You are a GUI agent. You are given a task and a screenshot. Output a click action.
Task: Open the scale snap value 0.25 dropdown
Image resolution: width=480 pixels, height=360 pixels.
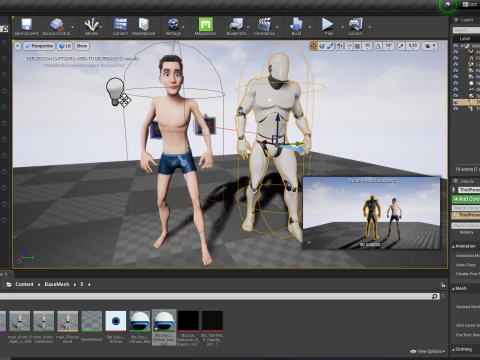coord(413,46)
